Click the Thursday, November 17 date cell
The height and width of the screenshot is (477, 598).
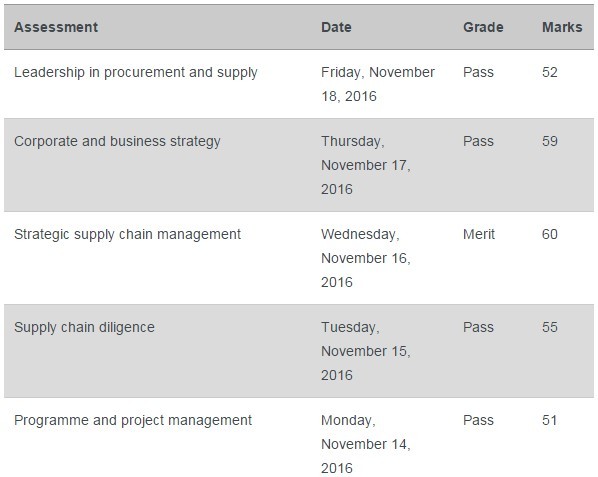tap(366, 165)
